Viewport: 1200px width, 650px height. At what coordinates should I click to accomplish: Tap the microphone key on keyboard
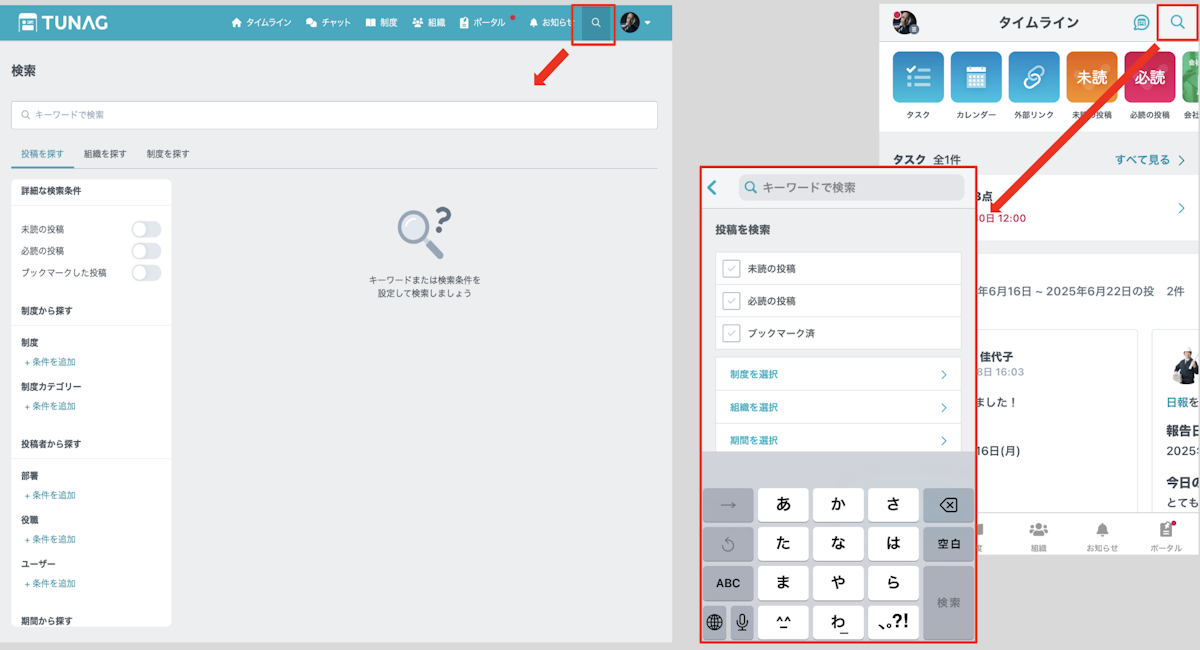[x=742, y=622]
